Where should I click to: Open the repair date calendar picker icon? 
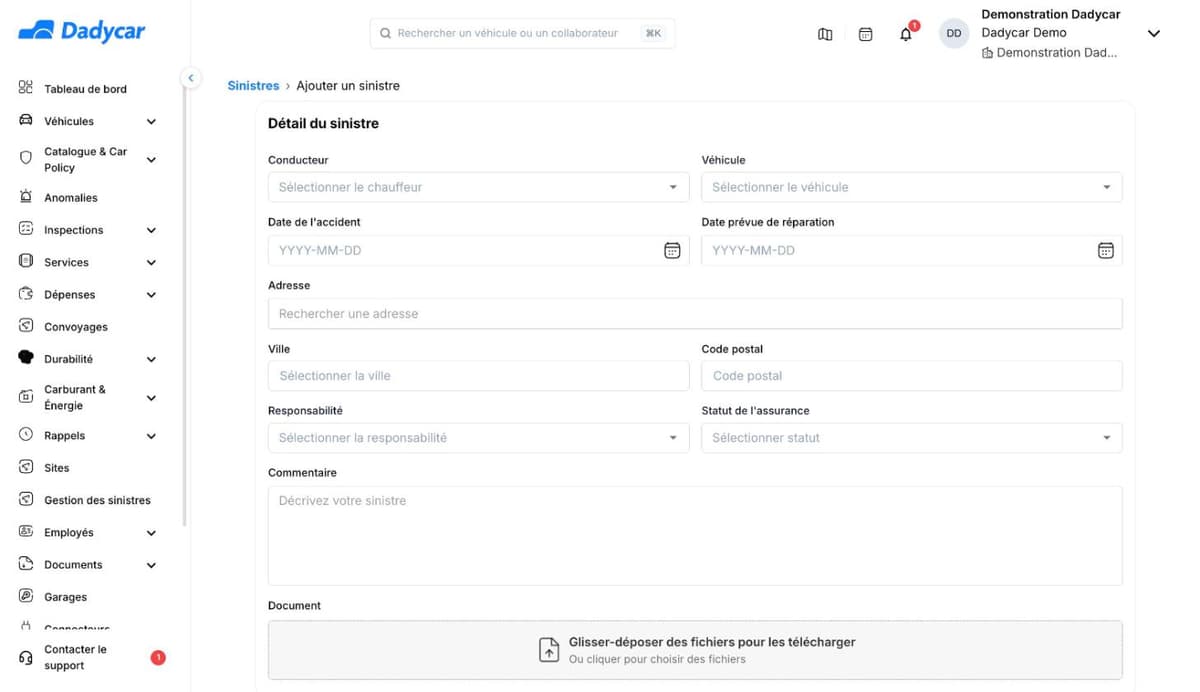[x=1105, y=250]
